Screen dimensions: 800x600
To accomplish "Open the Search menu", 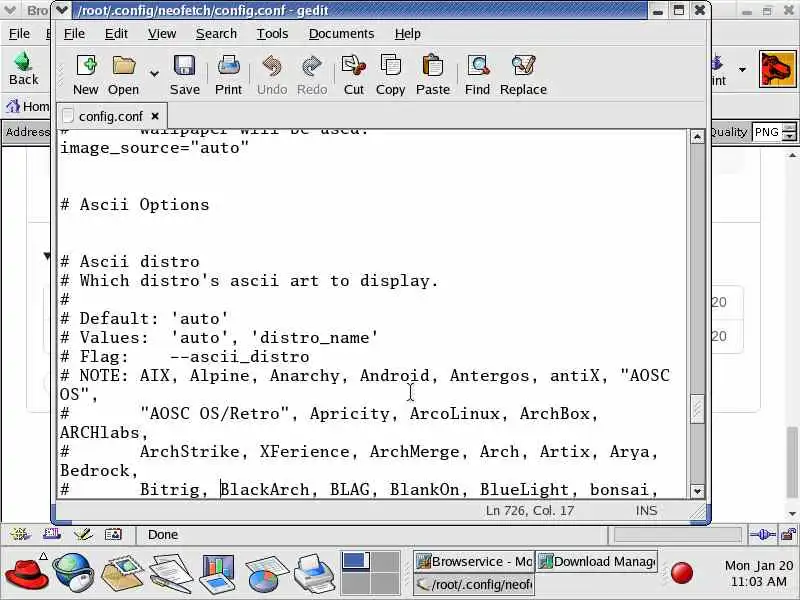I will point(216,34).
